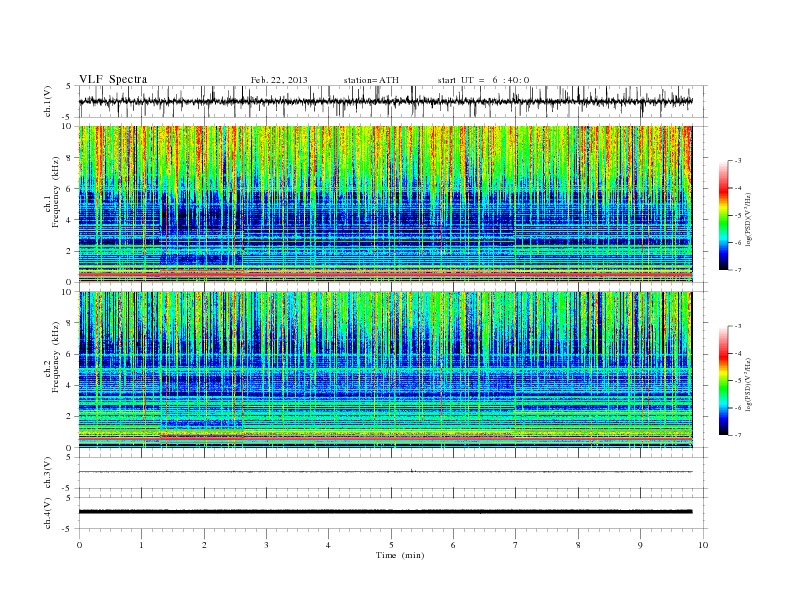Pick the ch.2 spectrogram color scale bar

click(724, 380)
